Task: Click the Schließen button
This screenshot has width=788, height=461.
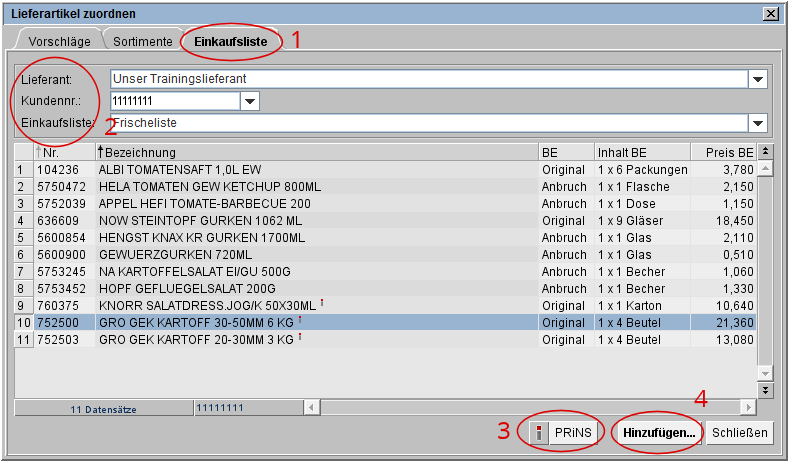Action: pyautogui.click(x=740, y=433)
